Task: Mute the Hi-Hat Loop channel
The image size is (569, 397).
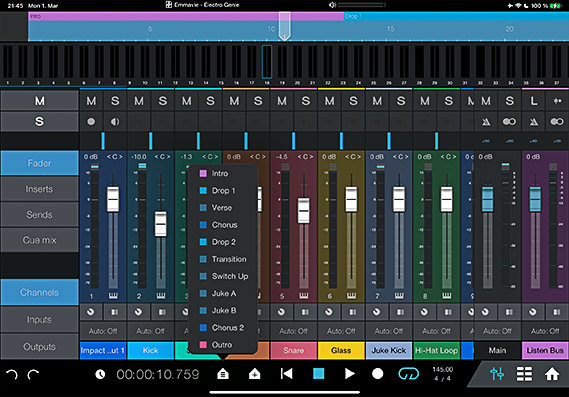Action: pyautogui.click(x=425, y=101)
